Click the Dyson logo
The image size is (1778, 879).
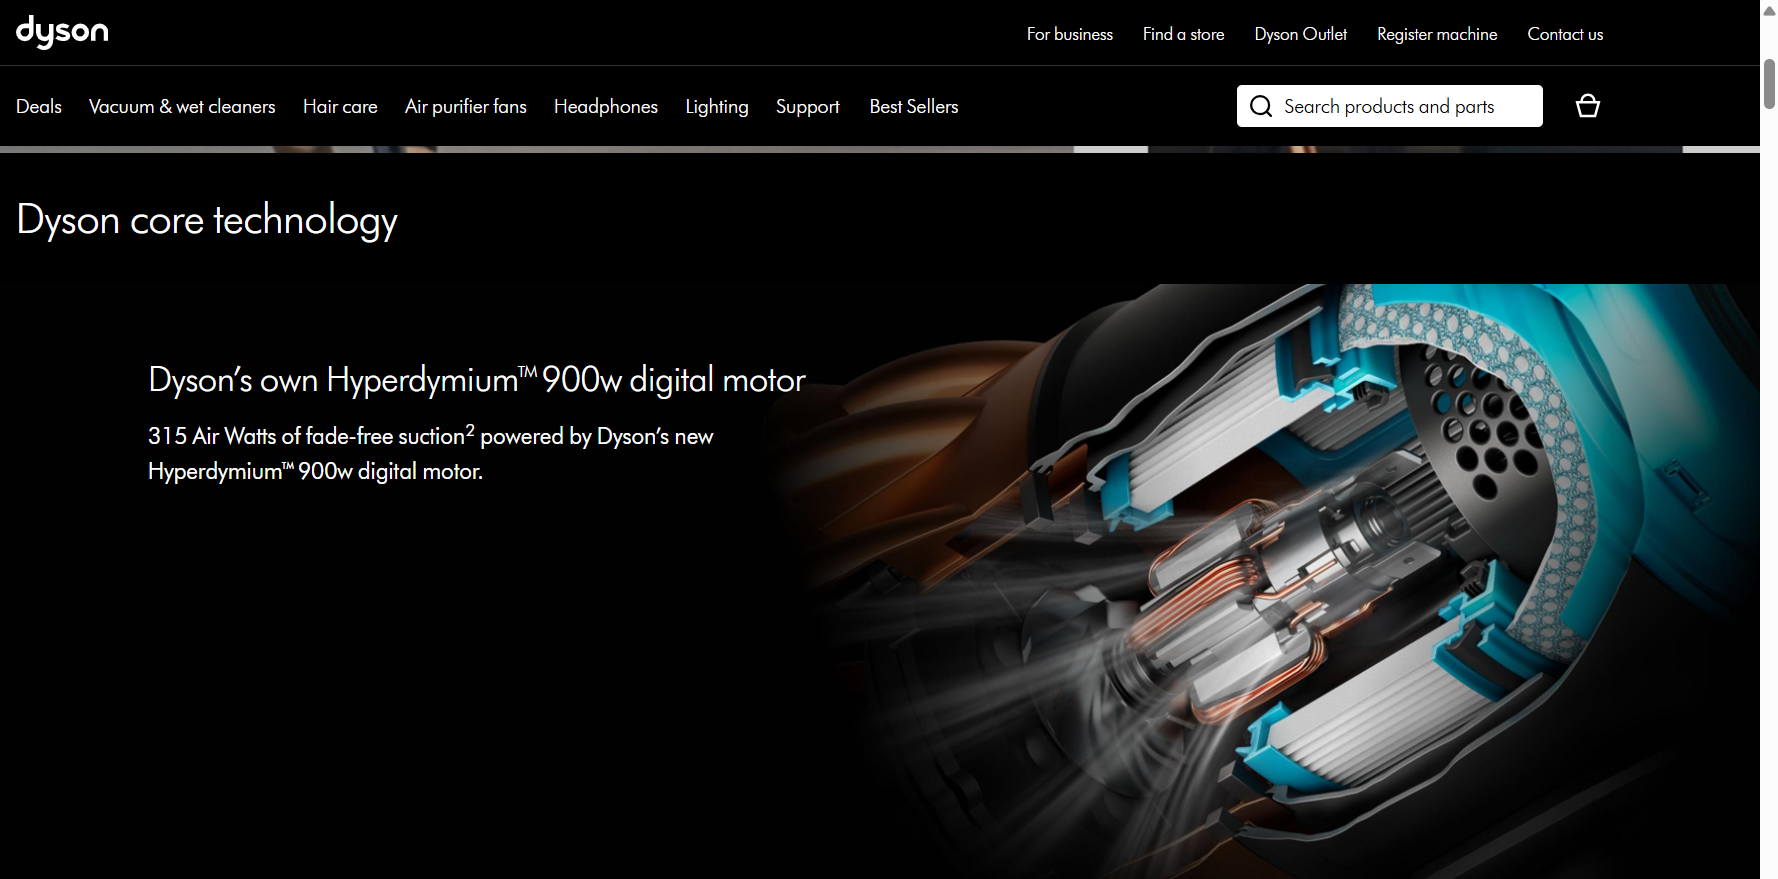coord(62,32)
